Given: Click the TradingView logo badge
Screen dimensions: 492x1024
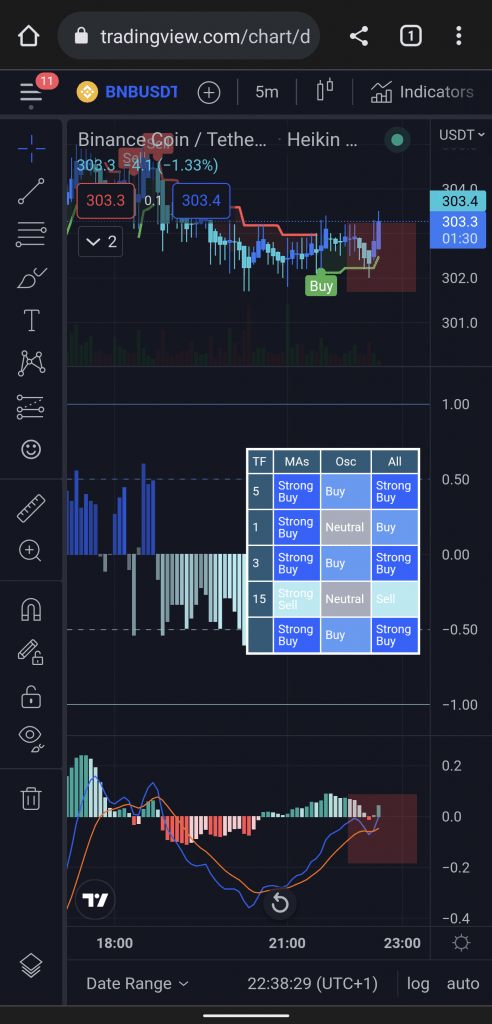Looking at the screenshot, I should [x=95, y=901].
